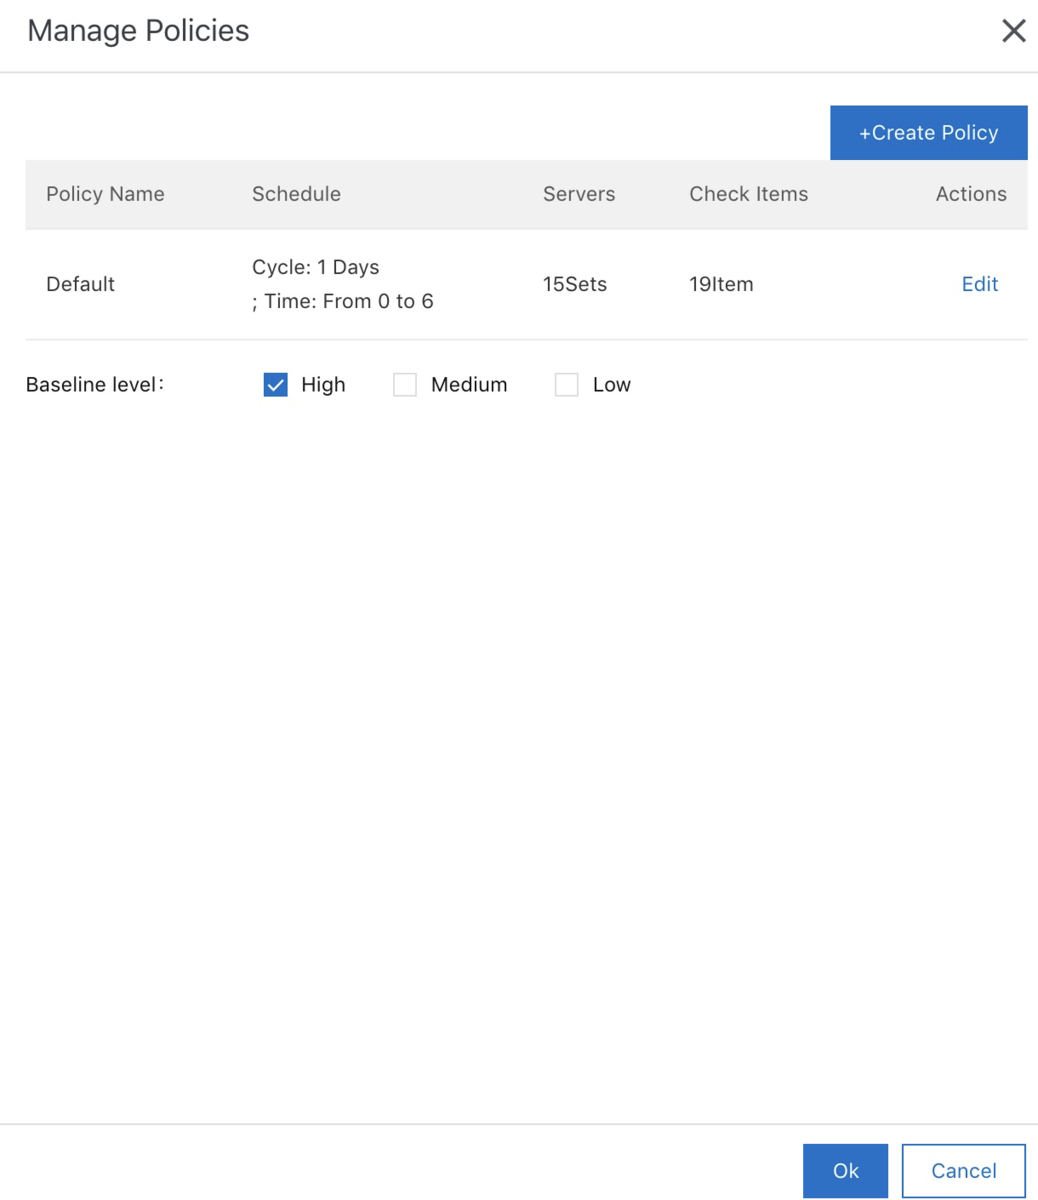Confirm settings with the Ok button
Screen dimensions: 1038x1200
(844, 1170)
